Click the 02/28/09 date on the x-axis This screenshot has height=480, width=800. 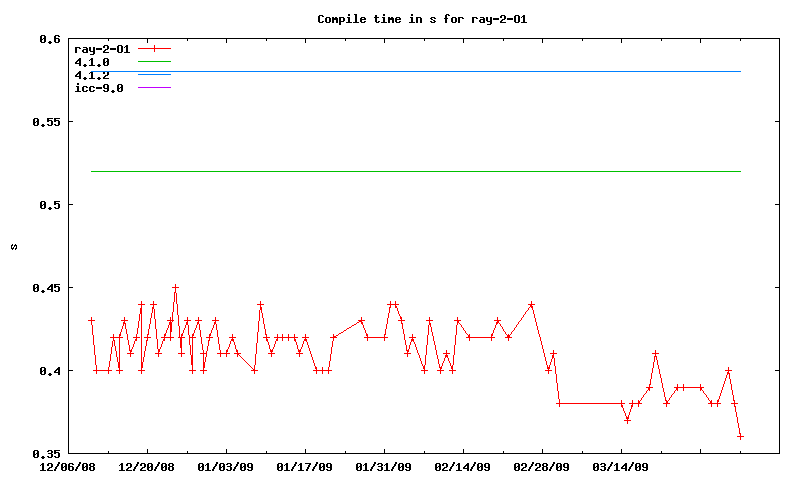(x=542, y=467)
